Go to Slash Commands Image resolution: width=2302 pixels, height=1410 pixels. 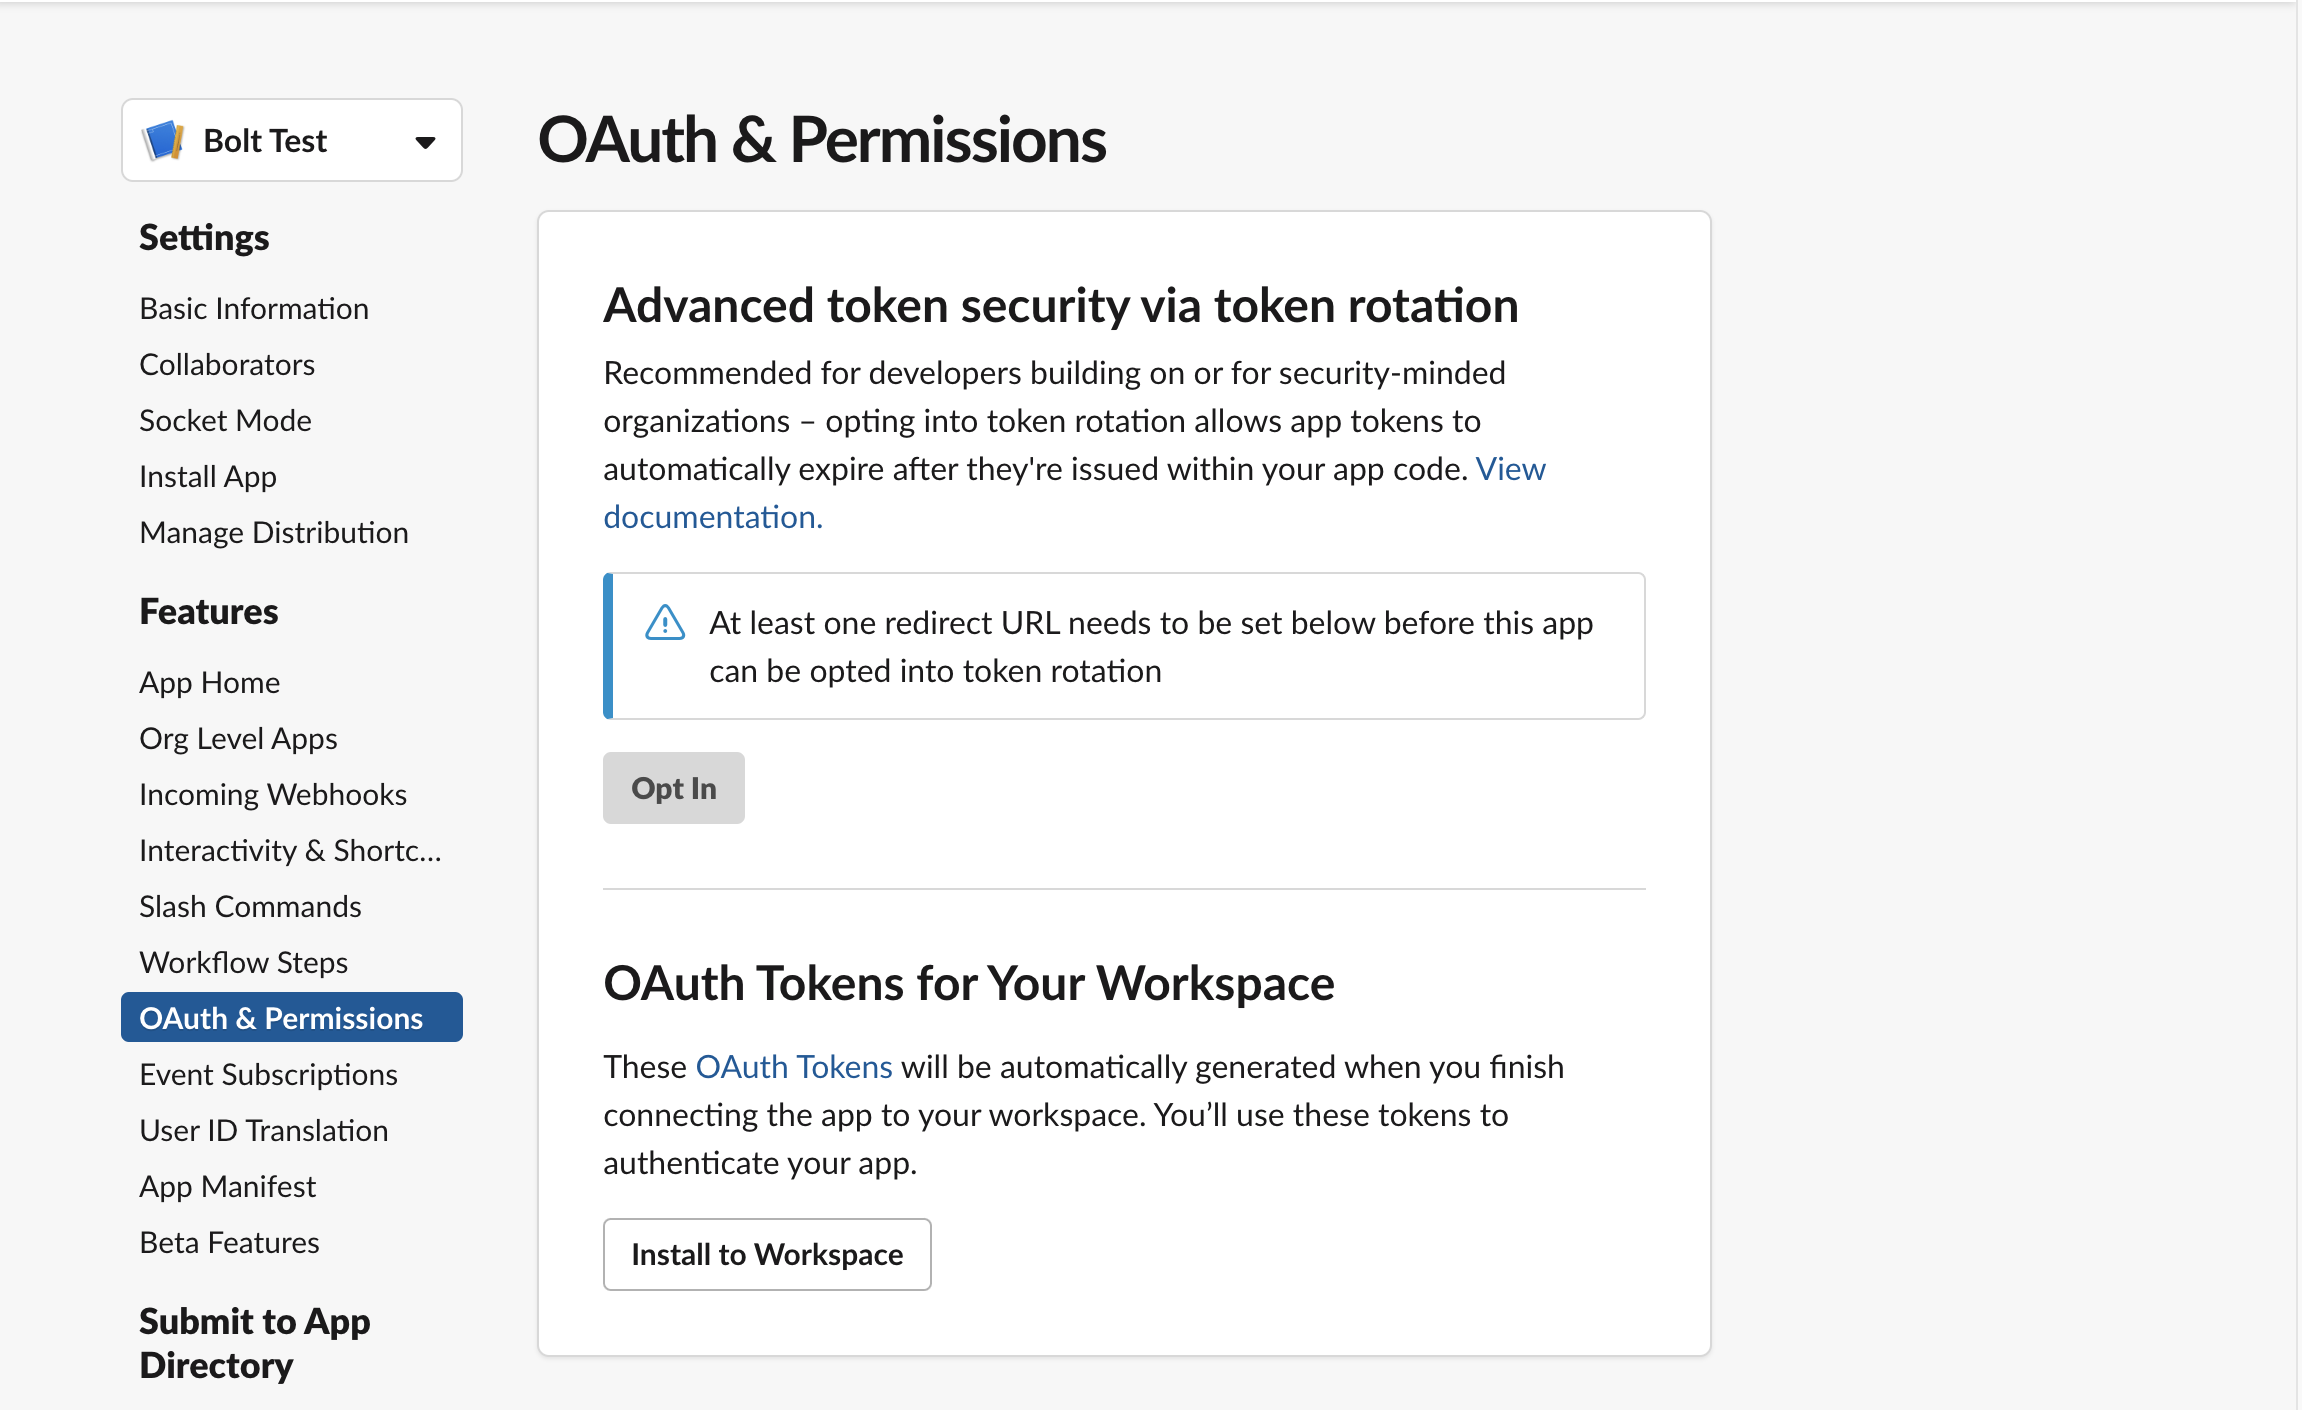pos(250,906)
